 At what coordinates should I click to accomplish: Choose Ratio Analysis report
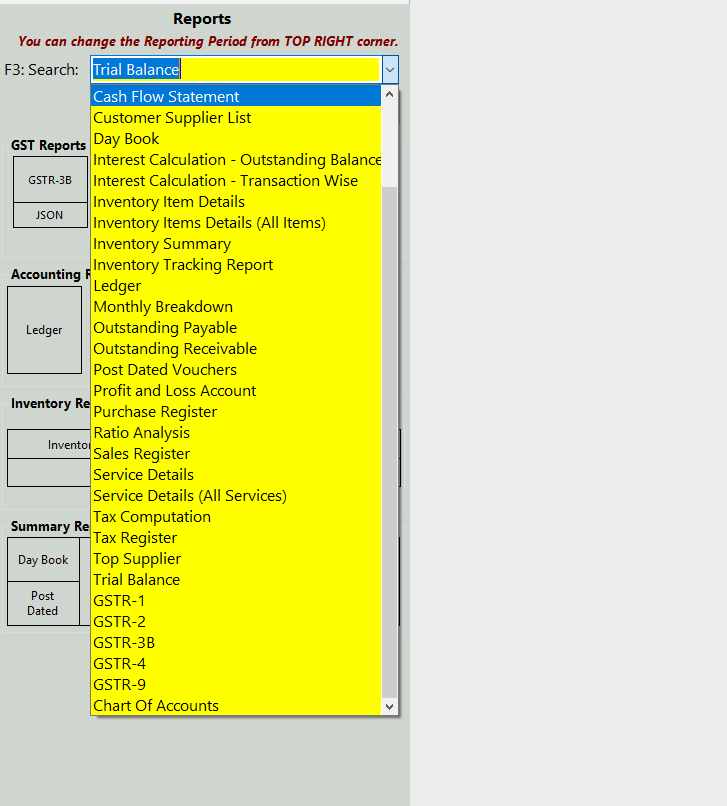click(236, 433)
